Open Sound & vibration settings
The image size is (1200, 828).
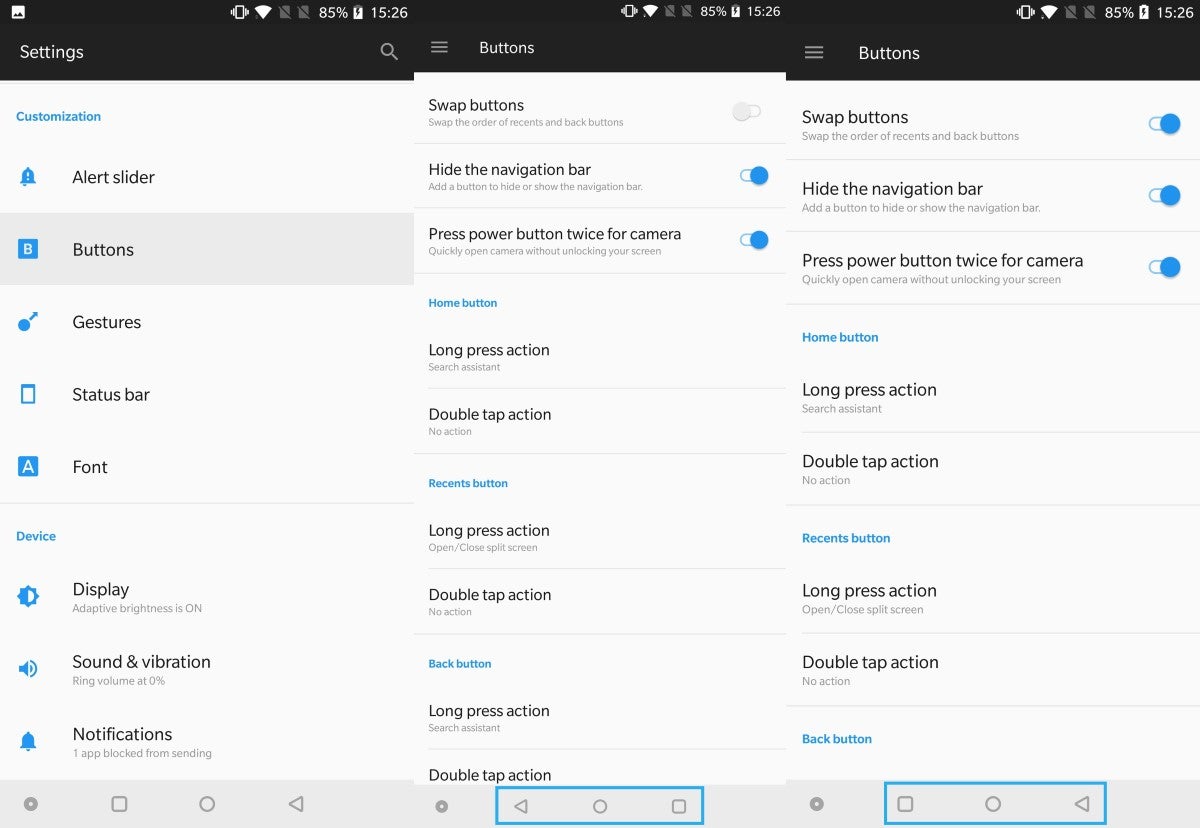[207, 669]
